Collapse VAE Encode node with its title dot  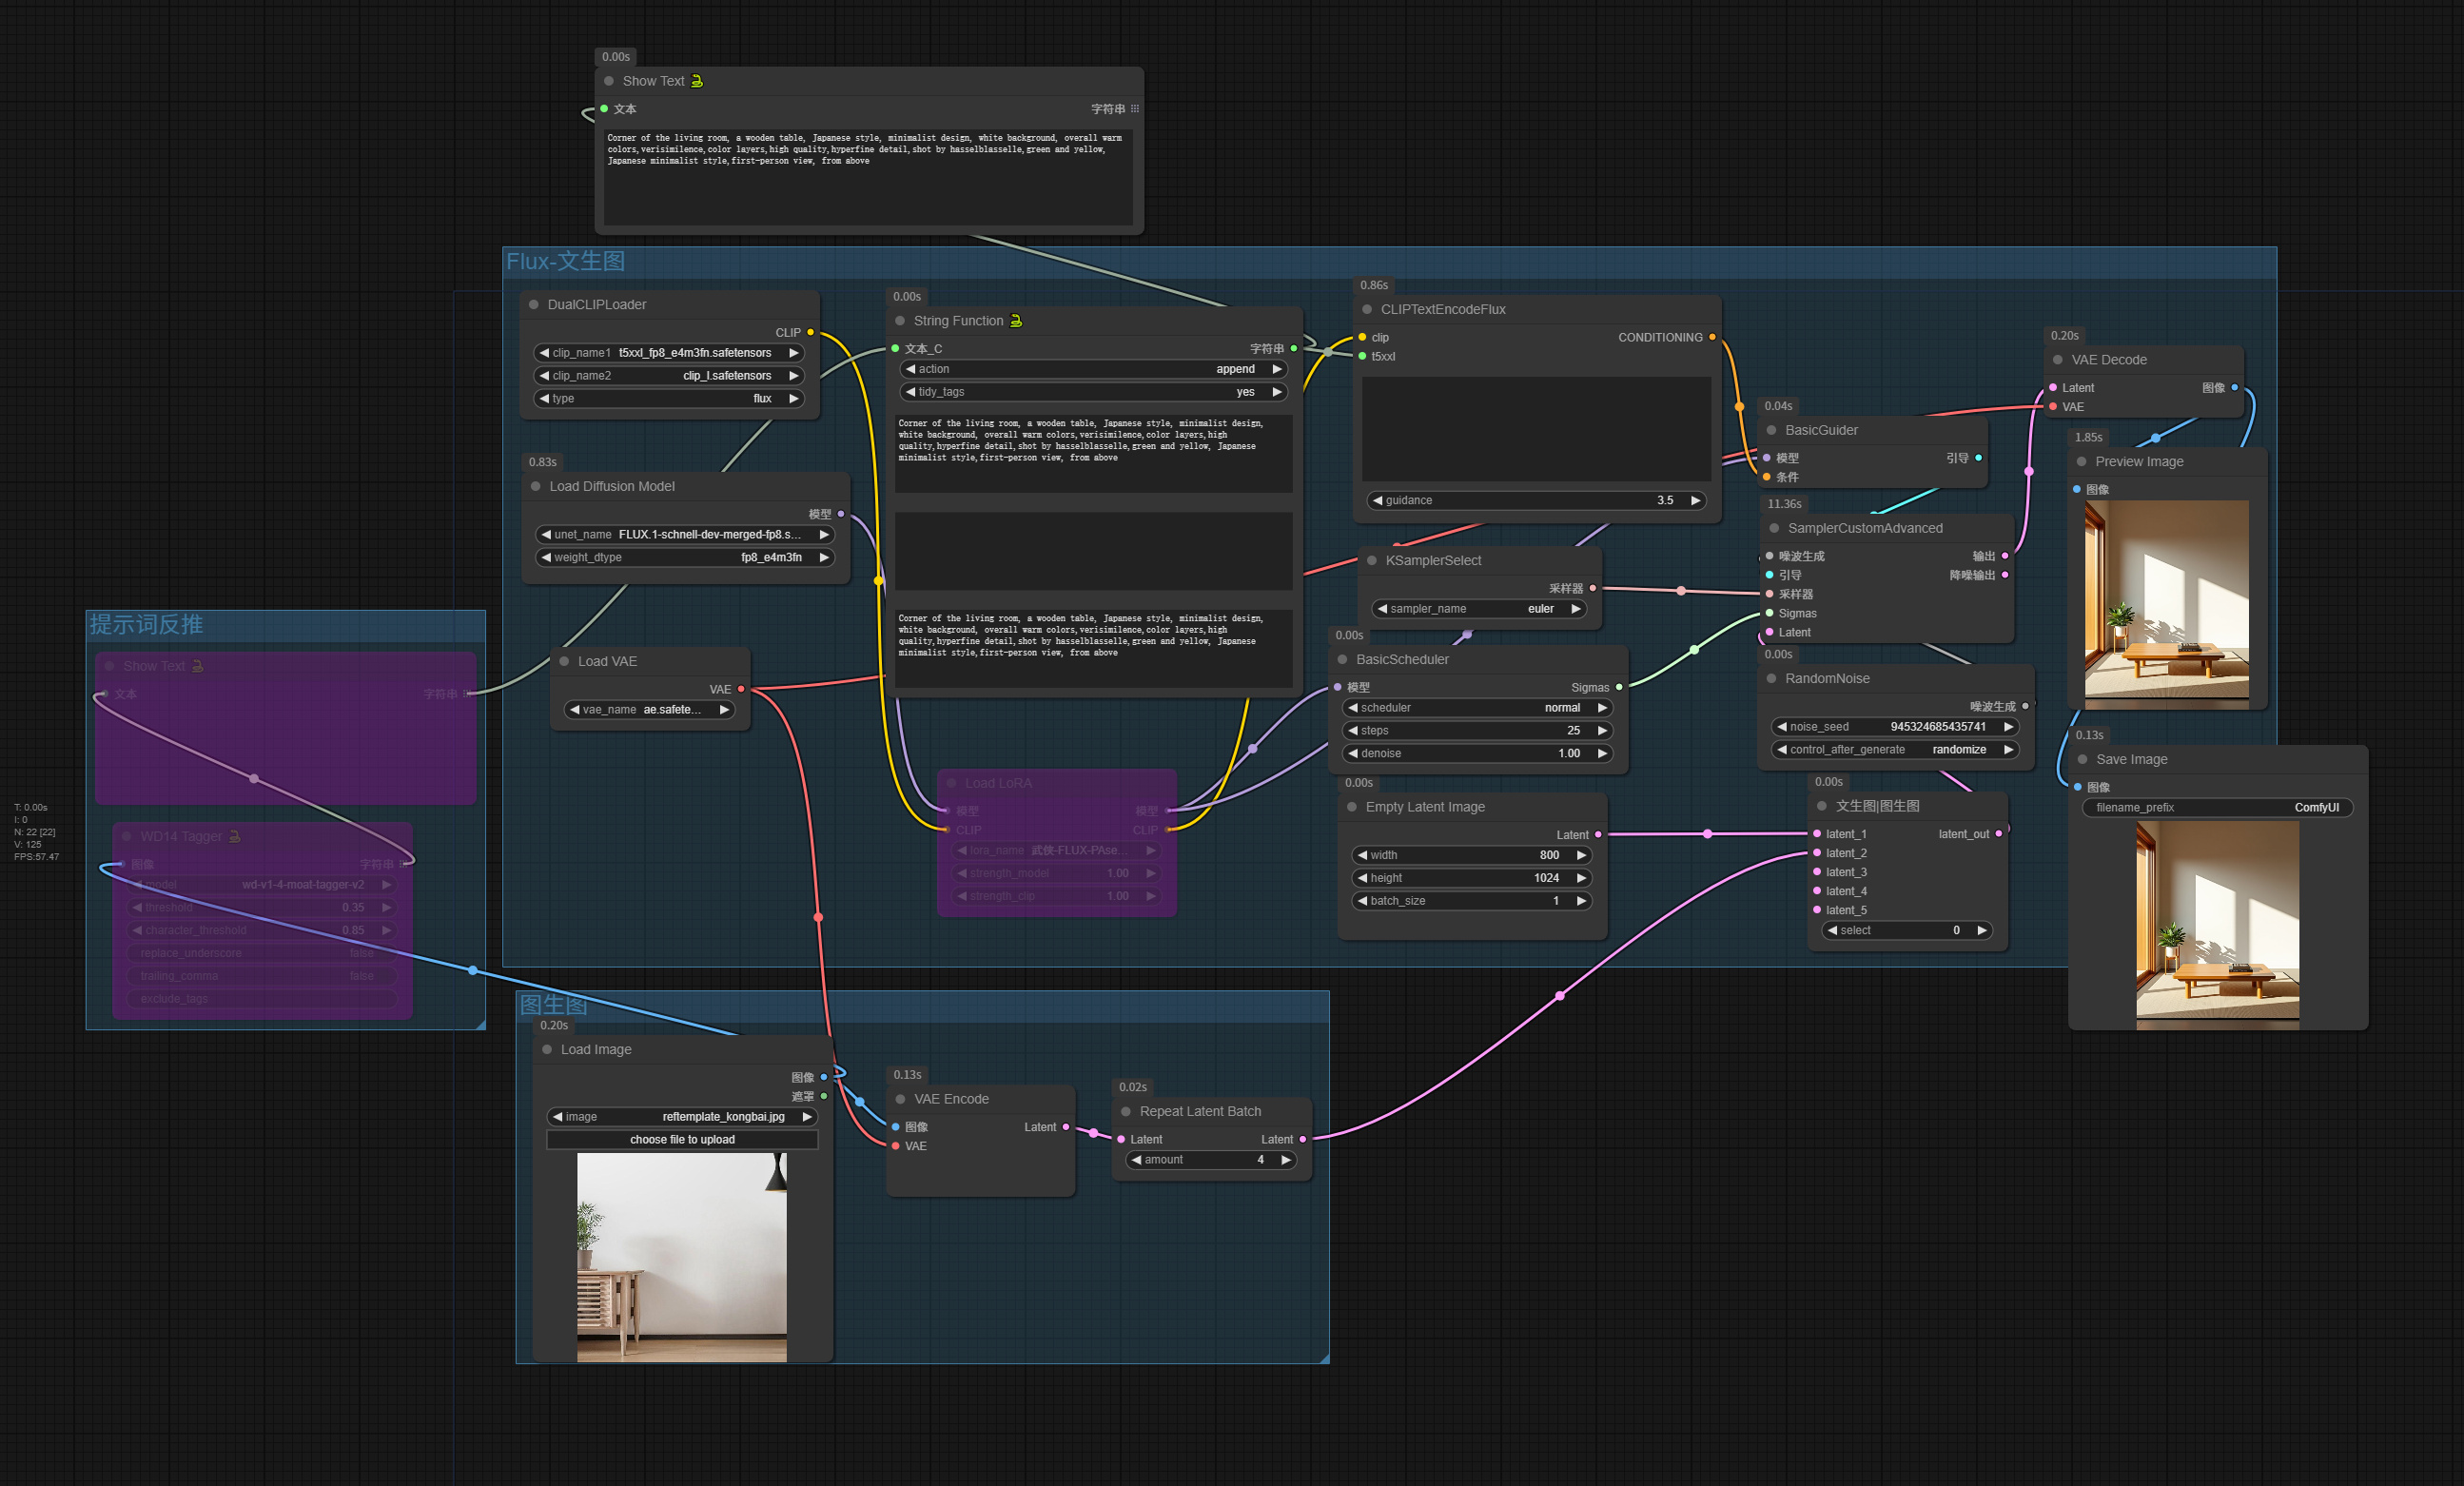pos(900,1099)
